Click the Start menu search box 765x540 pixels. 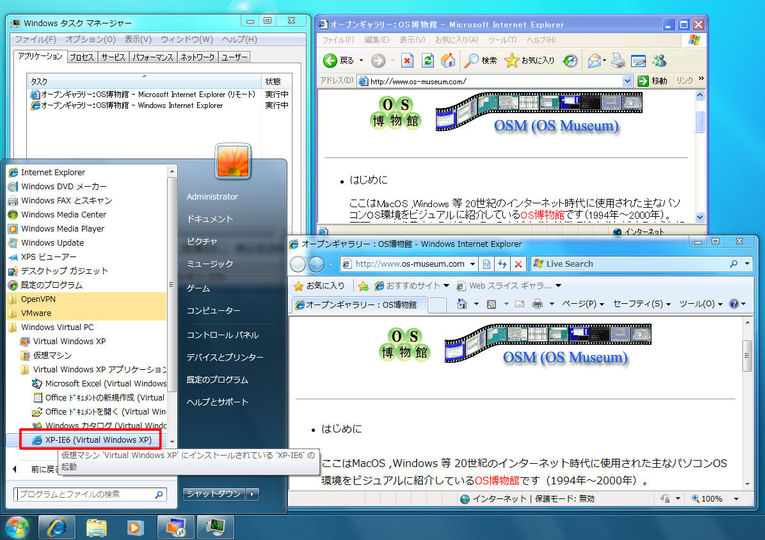tap(90, 494)
